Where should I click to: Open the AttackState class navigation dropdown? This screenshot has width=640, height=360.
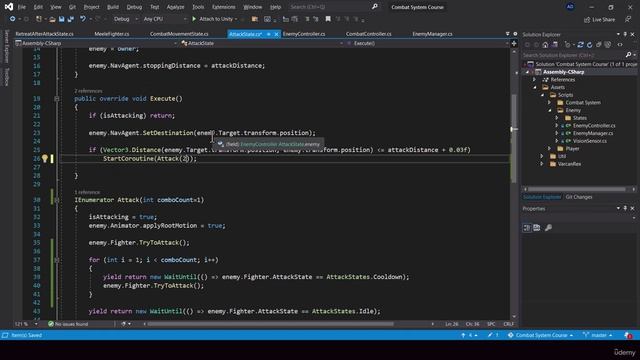262,43
